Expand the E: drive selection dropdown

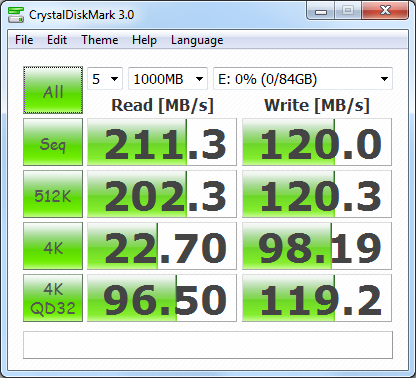click(x=303, y=79)
